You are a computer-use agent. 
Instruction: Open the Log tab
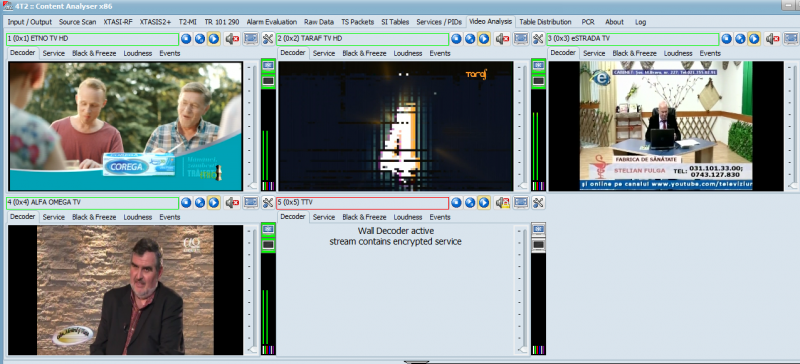coord(640,22)
